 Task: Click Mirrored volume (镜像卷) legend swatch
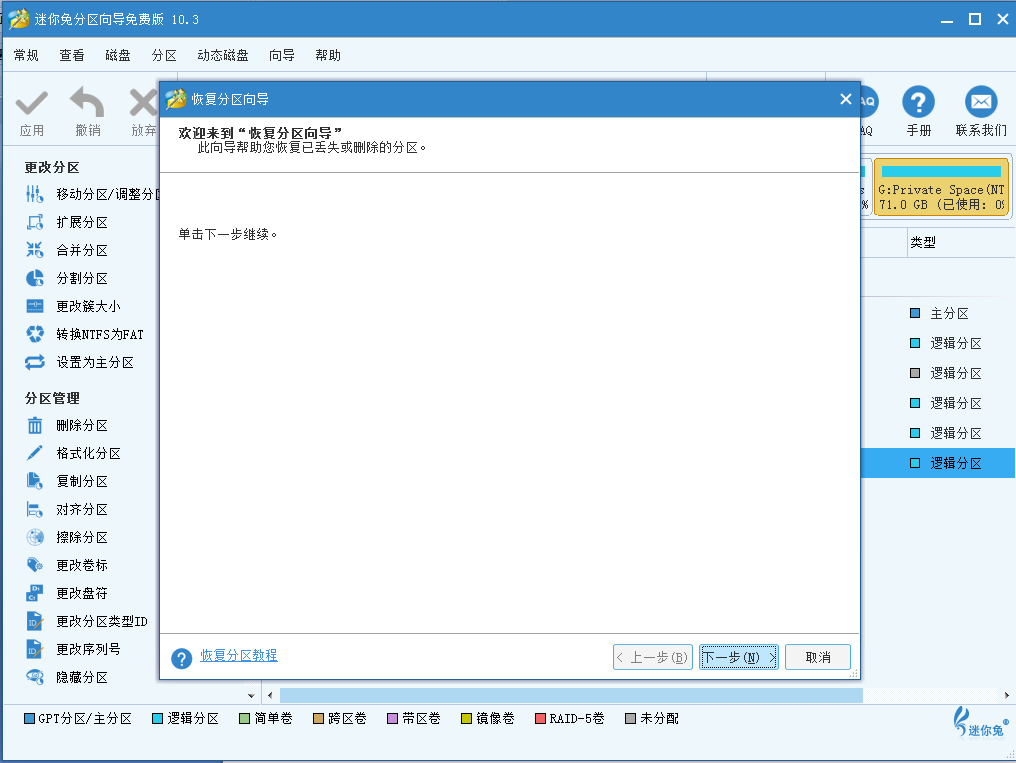click(466, 718)
